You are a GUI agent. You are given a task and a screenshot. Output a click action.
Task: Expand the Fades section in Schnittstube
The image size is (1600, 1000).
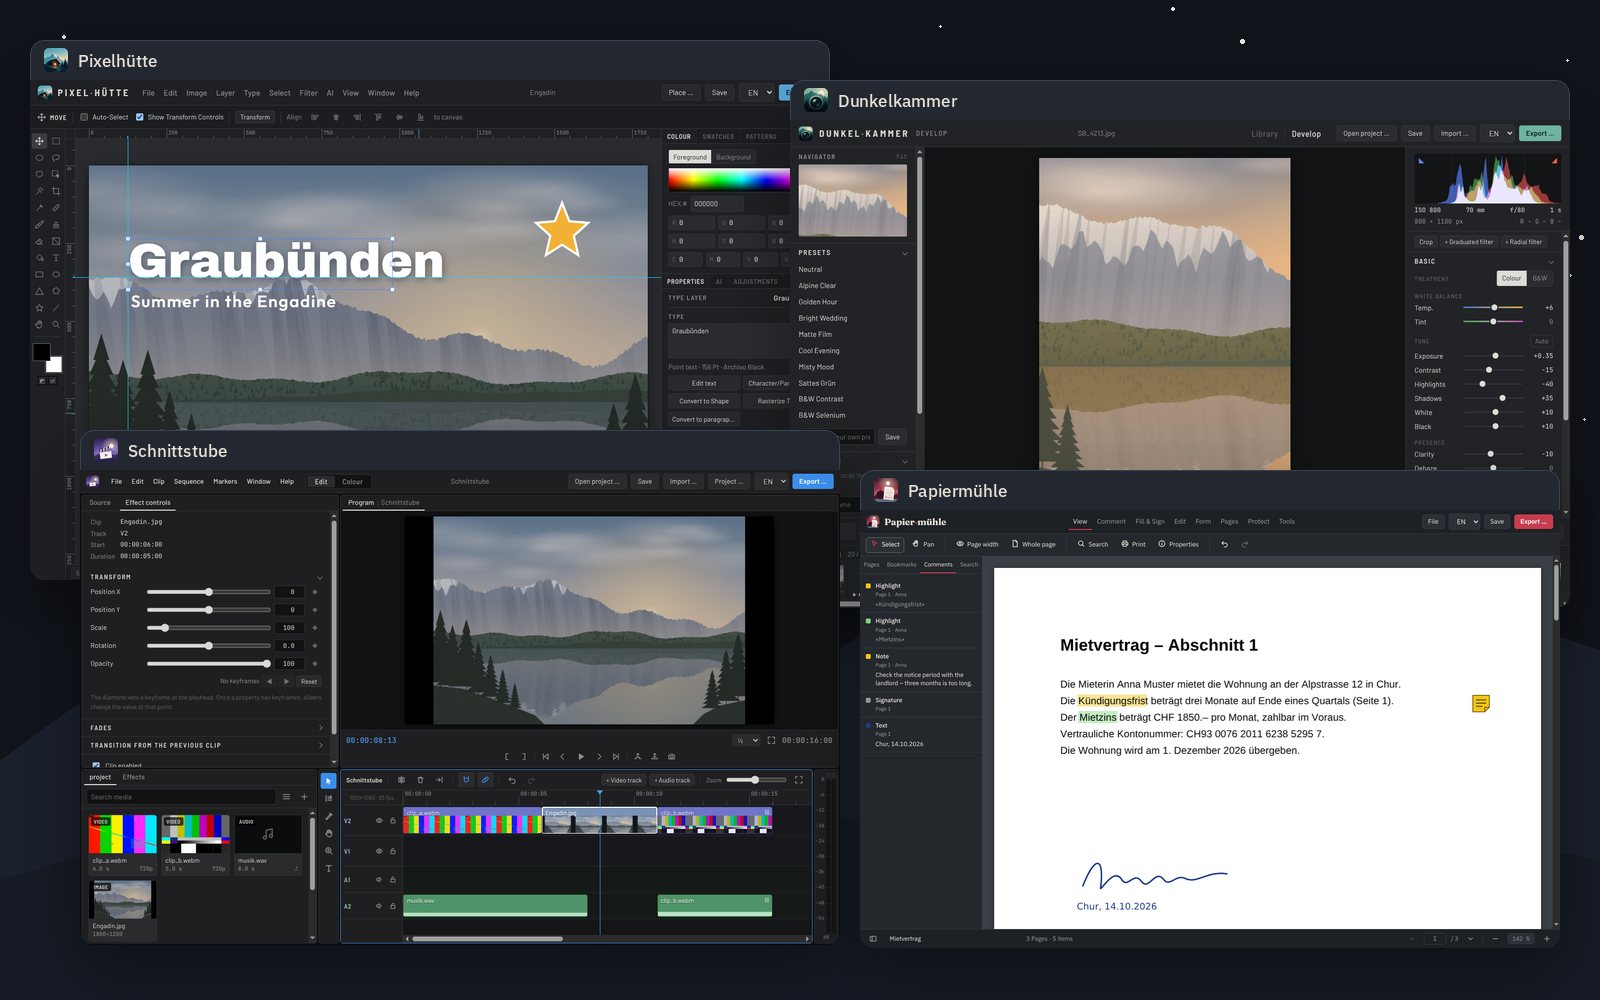(207, 728)
